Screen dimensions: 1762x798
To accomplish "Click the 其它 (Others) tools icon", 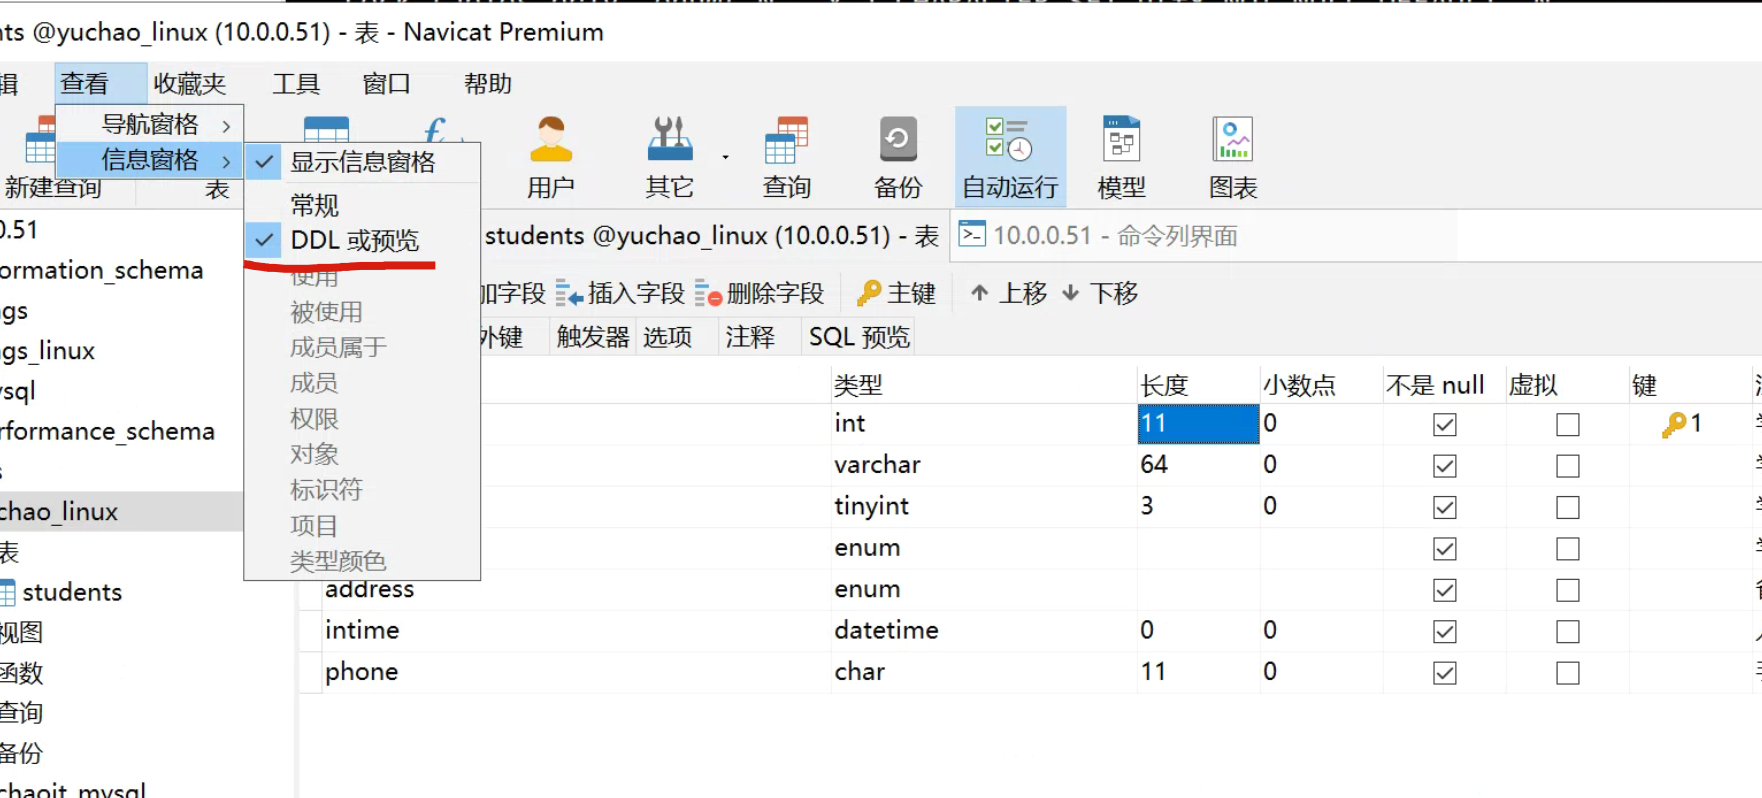I will 669,157.
